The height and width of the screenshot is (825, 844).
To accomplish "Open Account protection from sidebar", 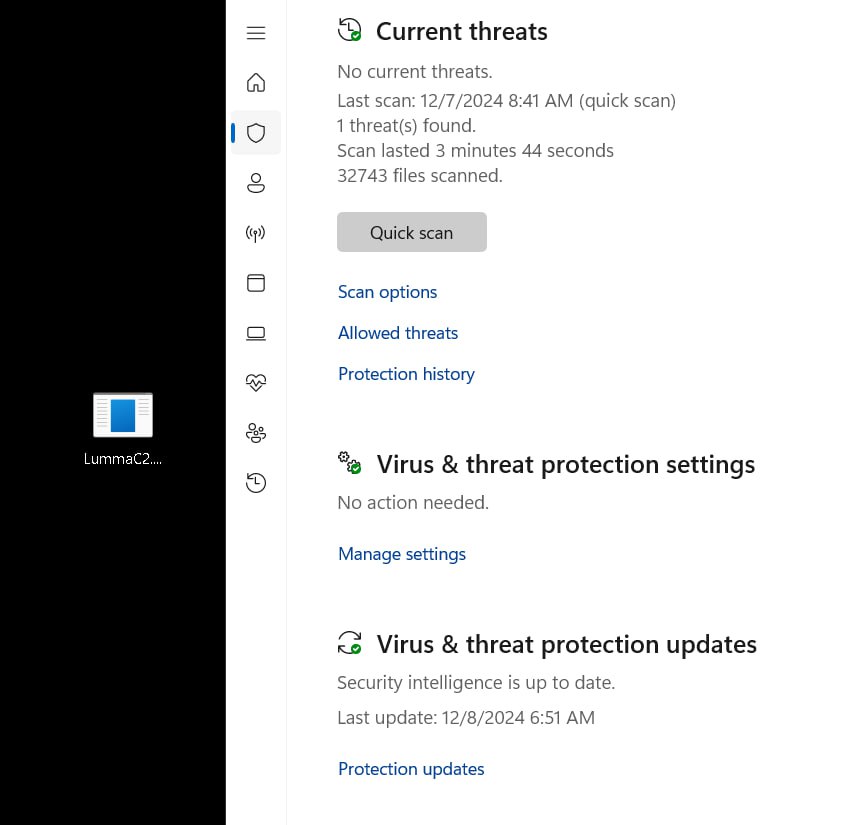I will click(x=256, y=183).
